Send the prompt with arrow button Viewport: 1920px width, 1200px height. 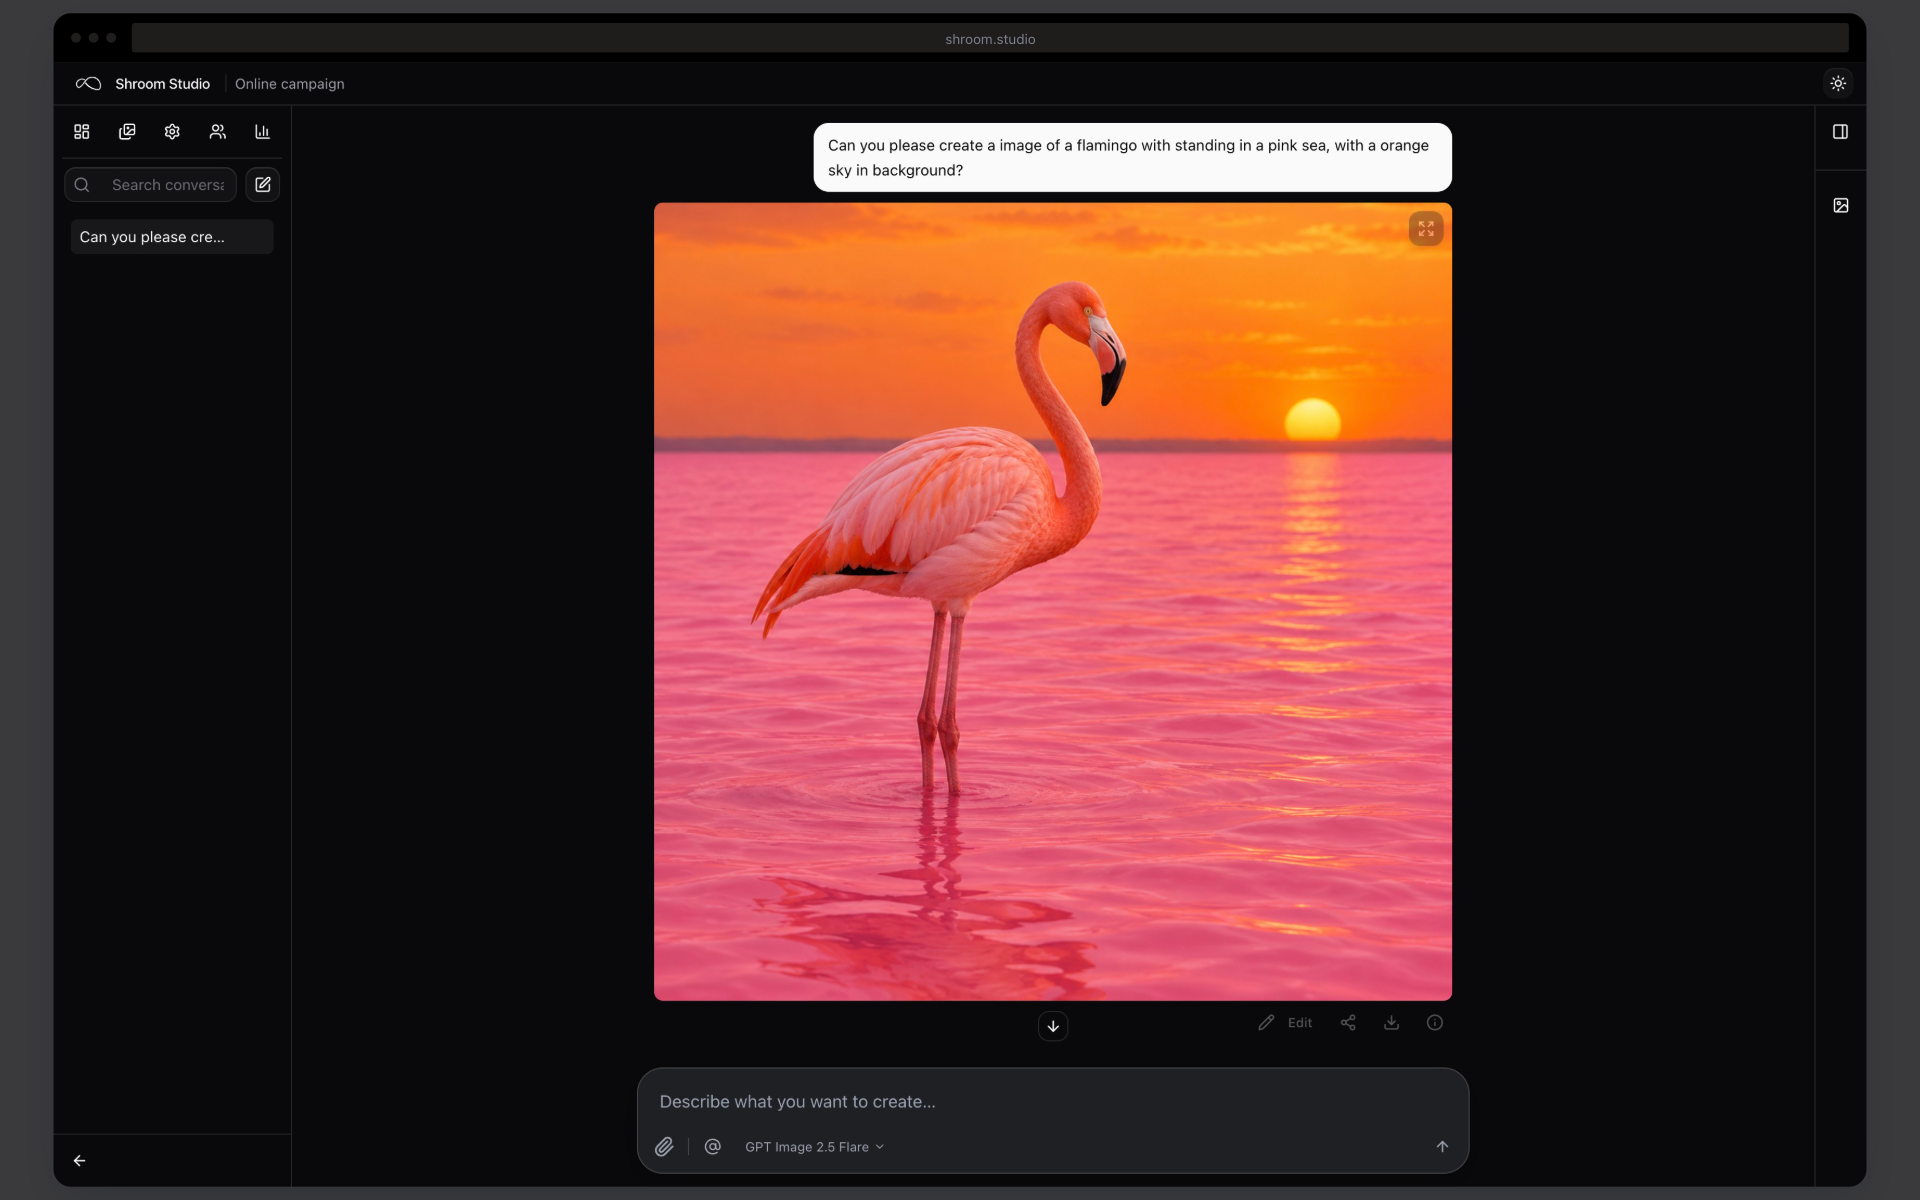coord(1442,1147)
